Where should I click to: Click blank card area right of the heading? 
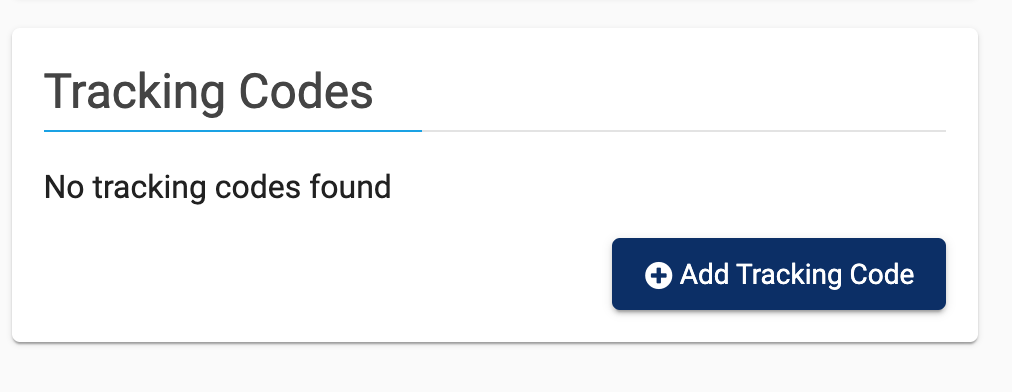click(658, 92)
